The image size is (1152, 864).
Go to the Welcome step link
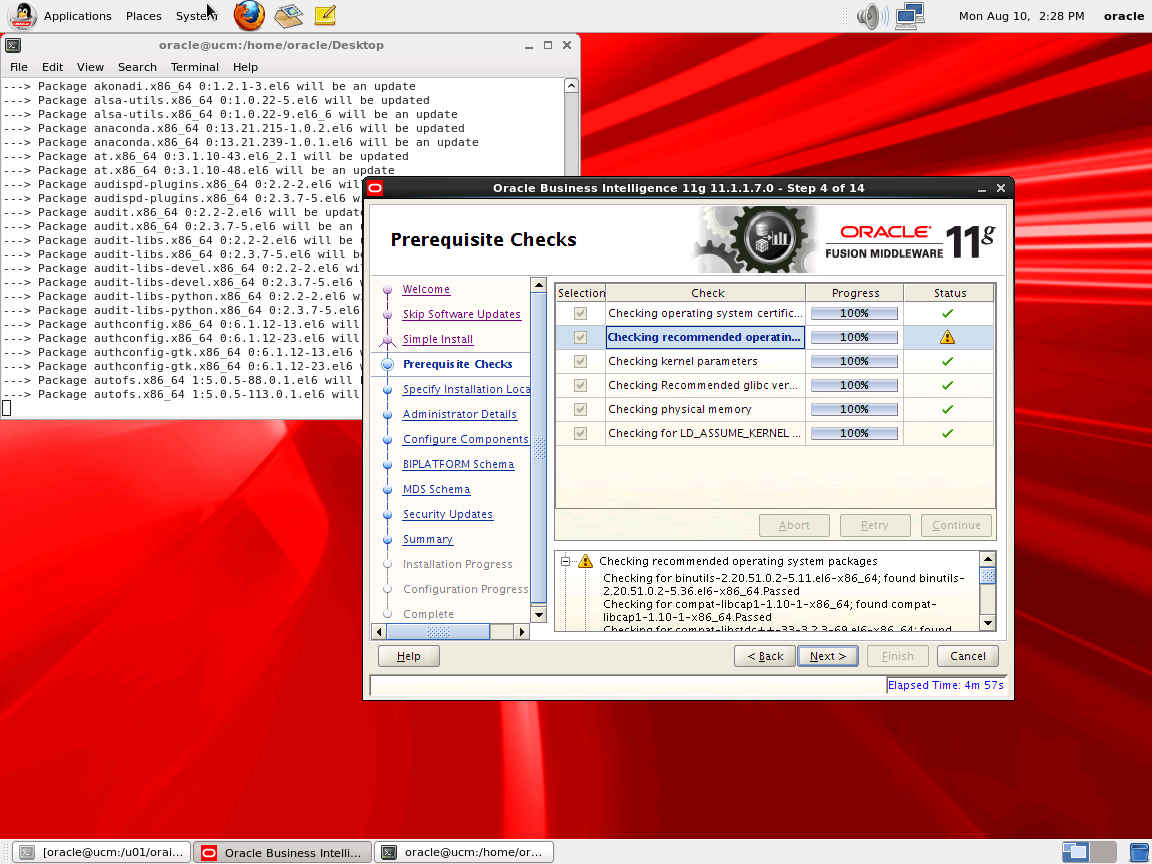coord(426,289)
